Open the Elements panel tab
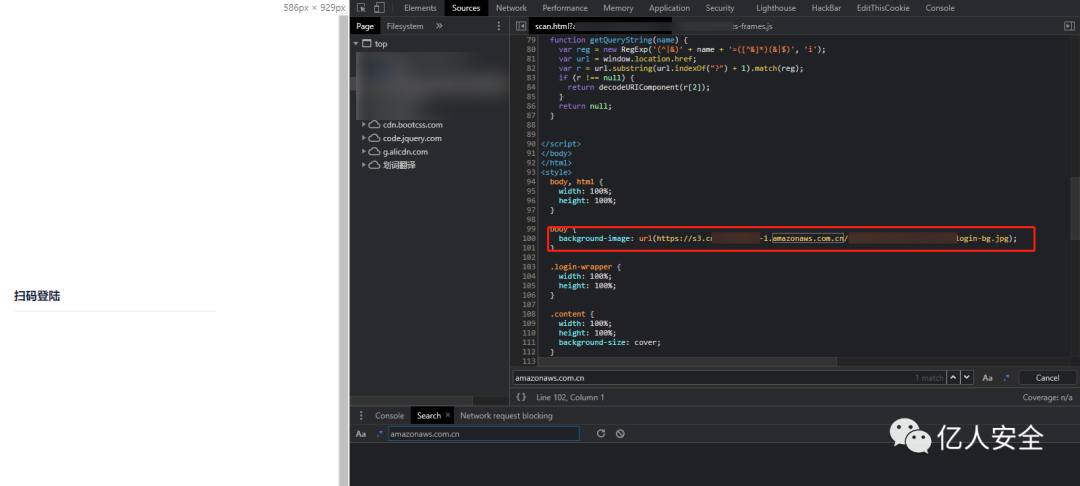 click(x=420, y=8)
